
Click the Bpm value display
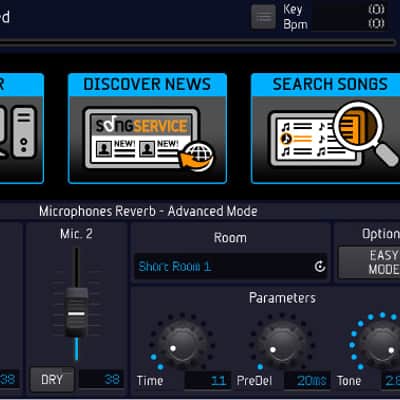pyautogui.click(x=349, y=24)
